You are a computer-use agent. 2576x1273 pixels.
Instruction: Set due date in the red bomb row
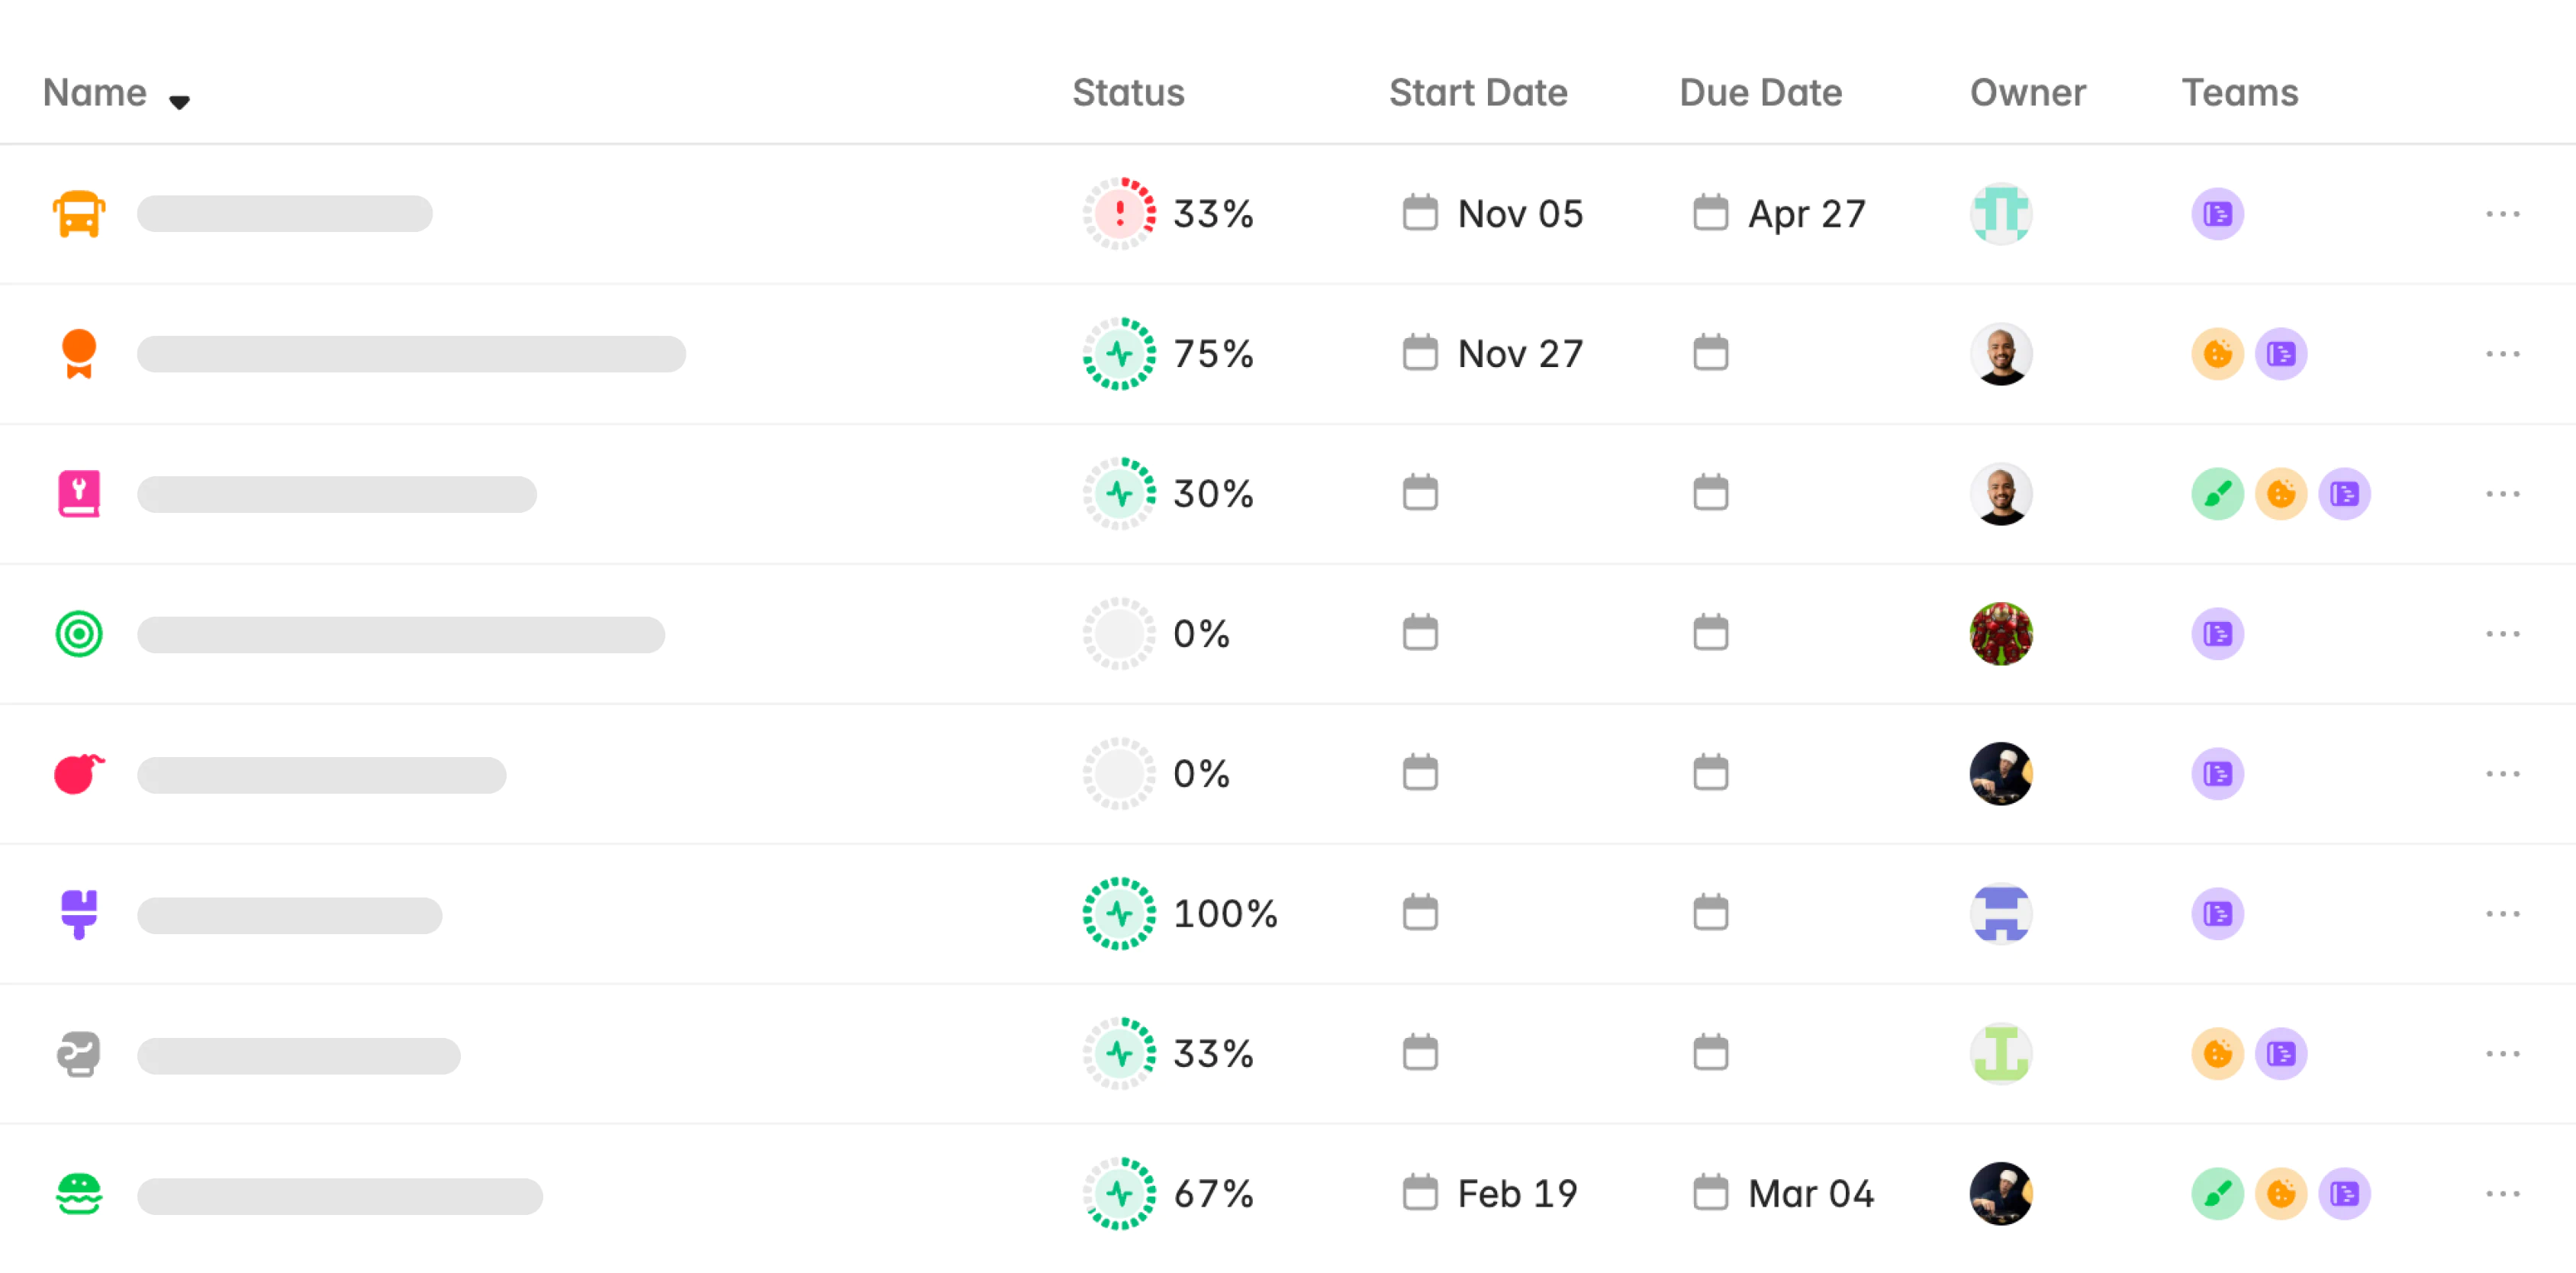coord(1710,772)
